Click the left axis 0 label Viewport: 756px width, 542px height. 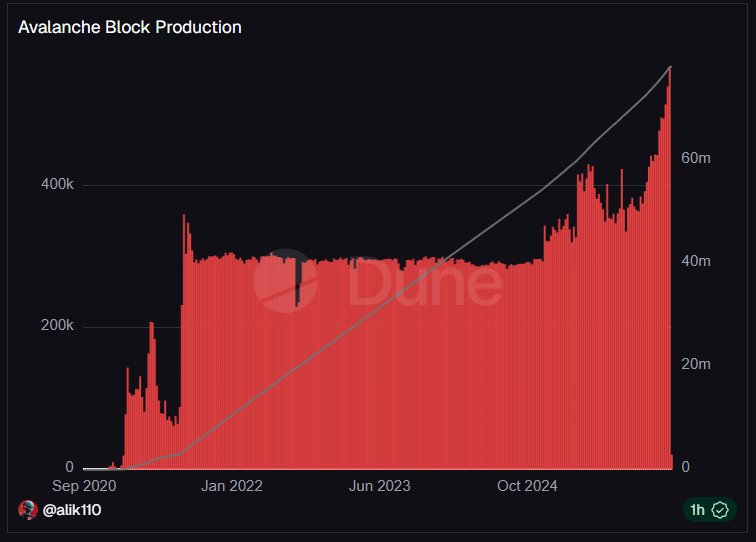[x=69, y=467]
